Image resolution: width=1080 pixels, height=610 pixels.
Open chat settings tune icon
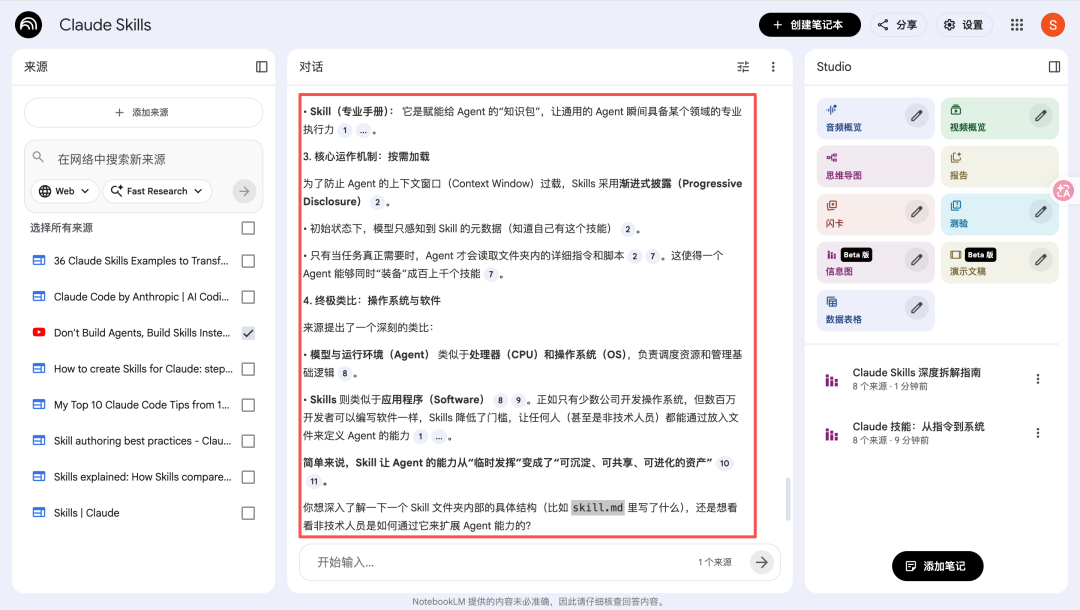click(x=743, y=67)
